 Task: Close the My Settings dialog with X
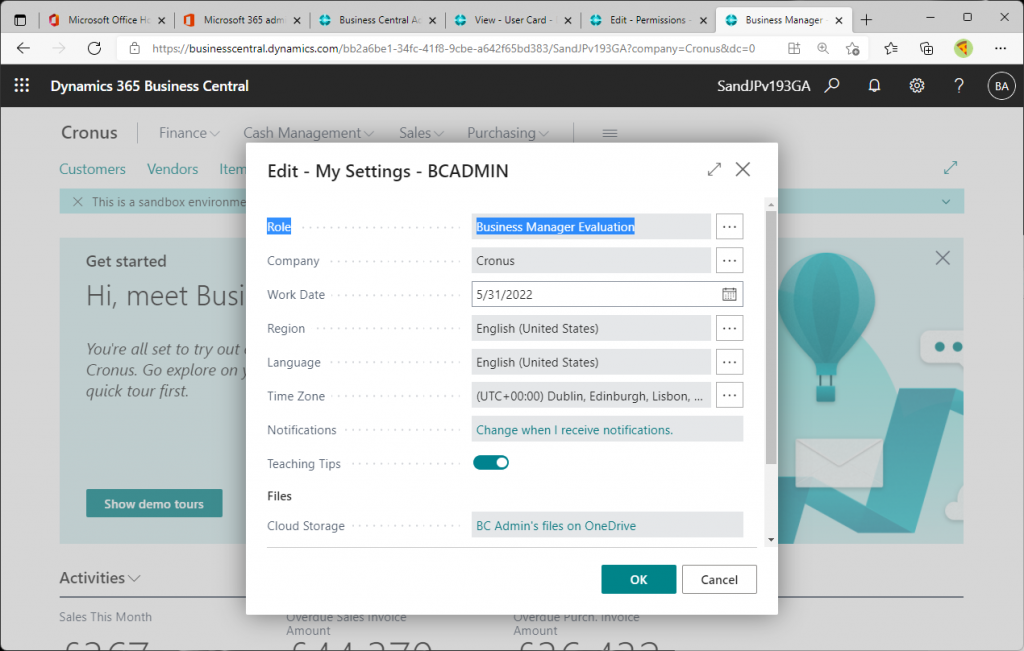(x=743, y=170)
